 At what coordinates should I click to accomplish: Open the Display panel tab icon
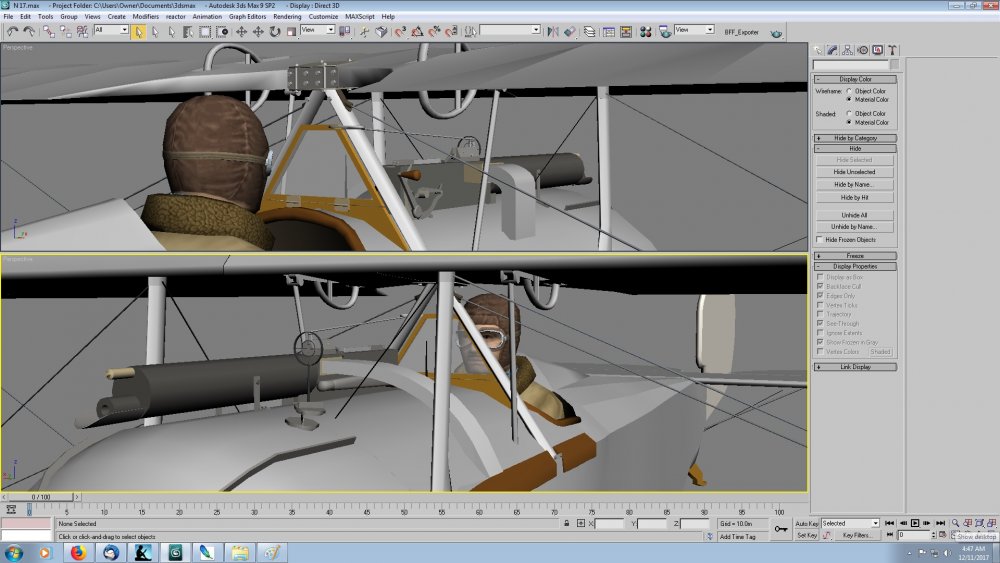click(x=878, y=50)
